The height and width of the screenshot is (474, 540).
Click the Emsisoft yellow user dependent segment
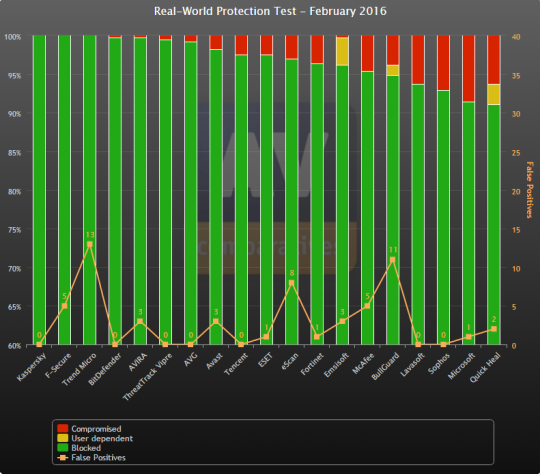(342, 51)
